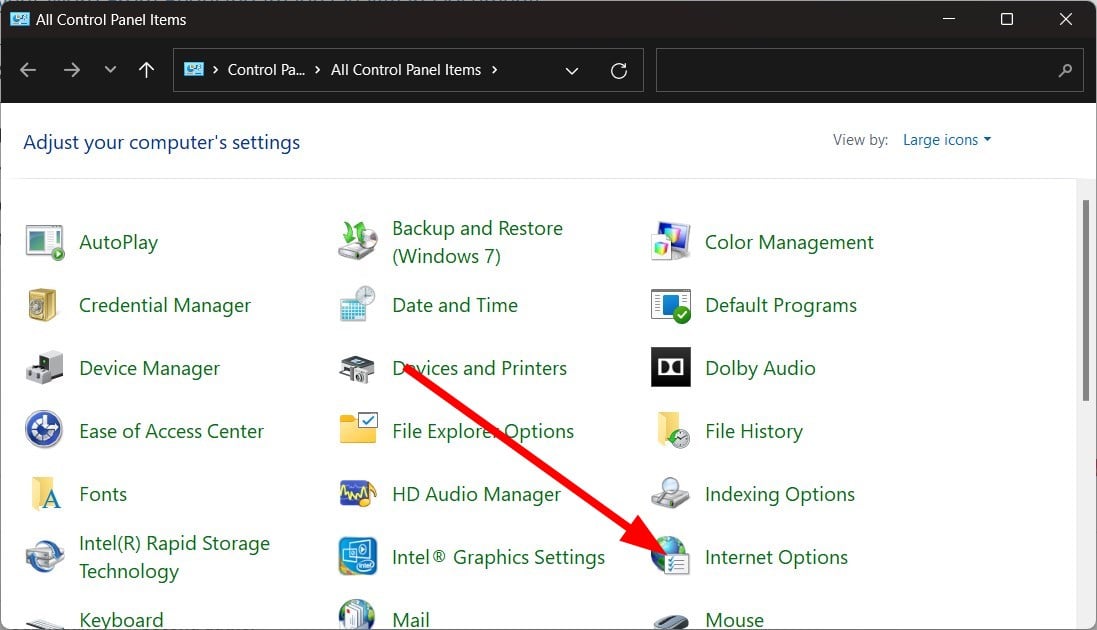Open Indexing Options link
The width and height of the screenshot is (1097, 630).
(x=779, y=494)
